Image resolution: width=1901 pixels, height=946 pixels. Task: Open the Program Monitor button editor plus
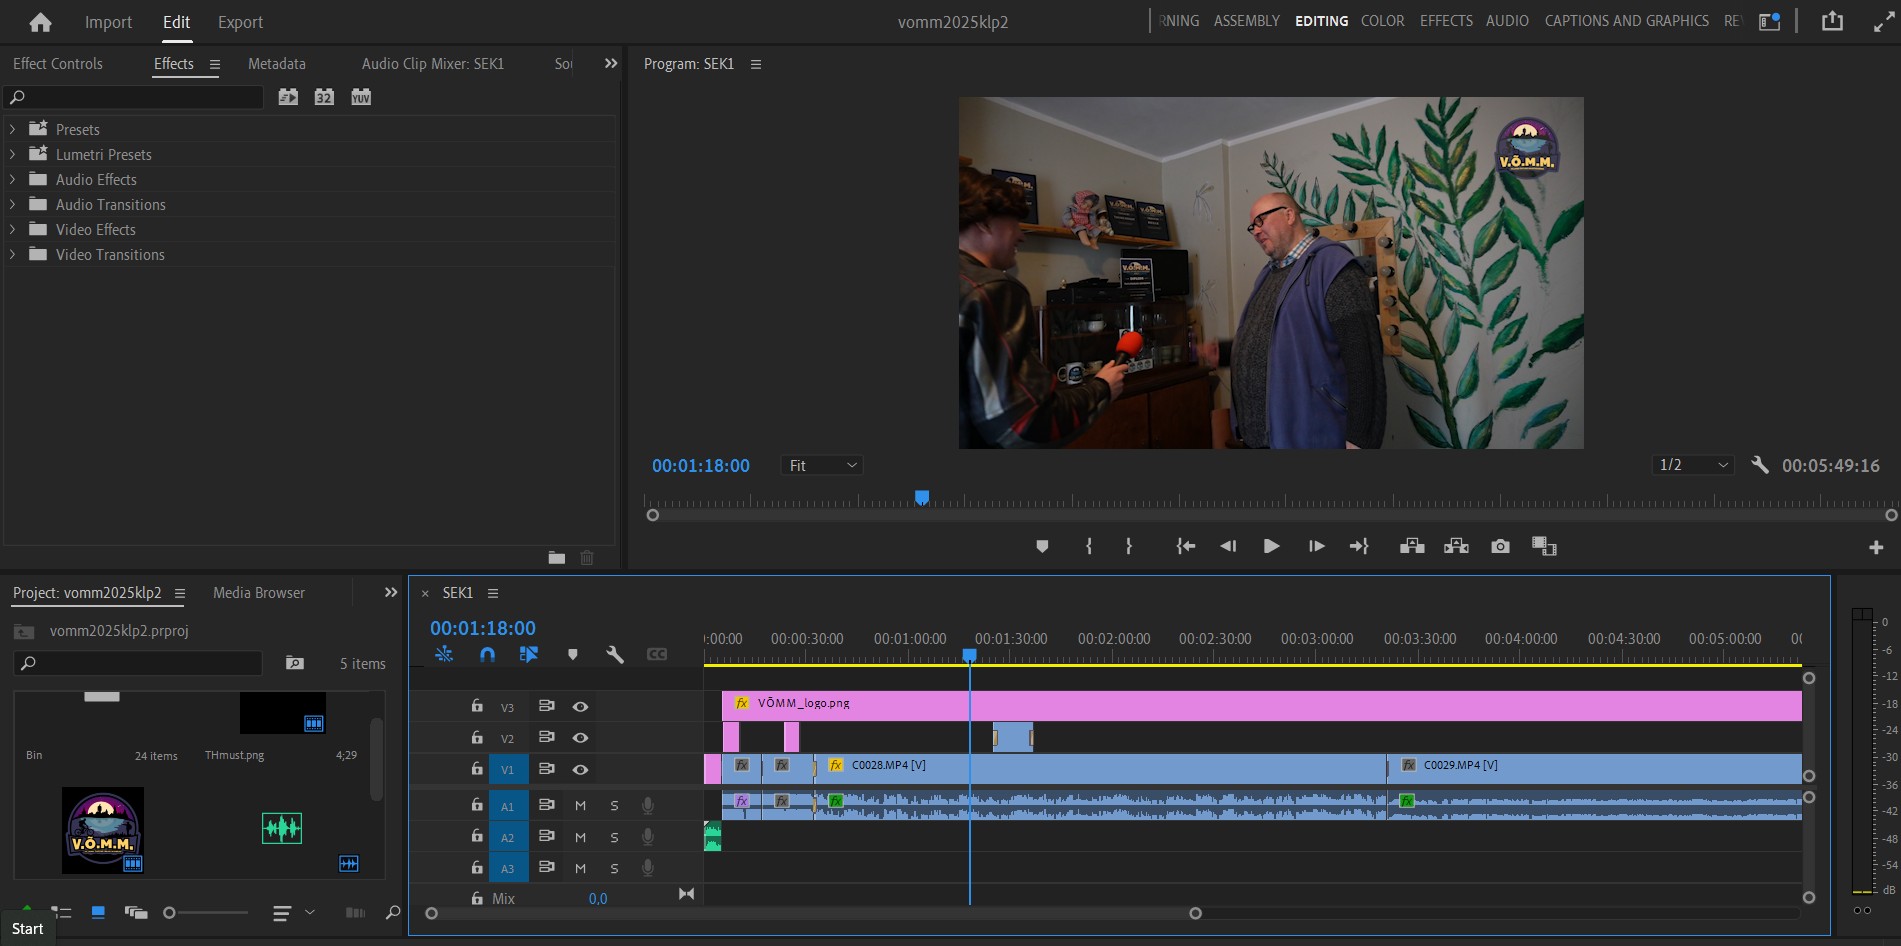[x=1876, y=547]
